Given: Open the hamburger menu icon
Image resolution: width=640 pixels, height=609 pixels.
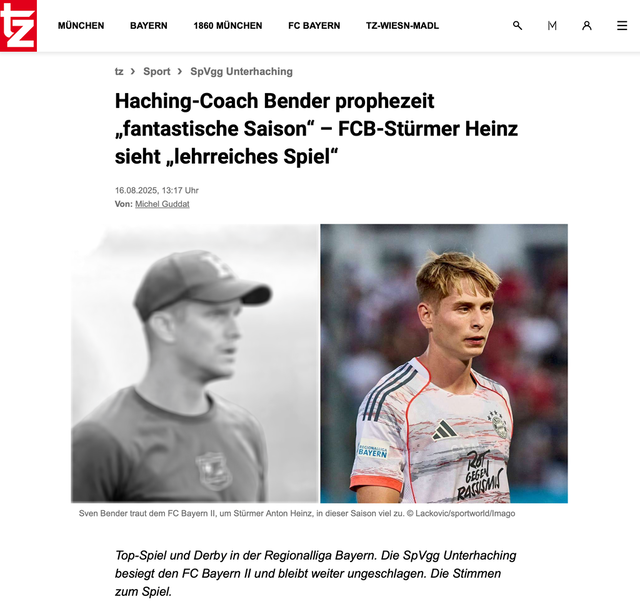Looking at the screenshot, I should coord(622,26).
